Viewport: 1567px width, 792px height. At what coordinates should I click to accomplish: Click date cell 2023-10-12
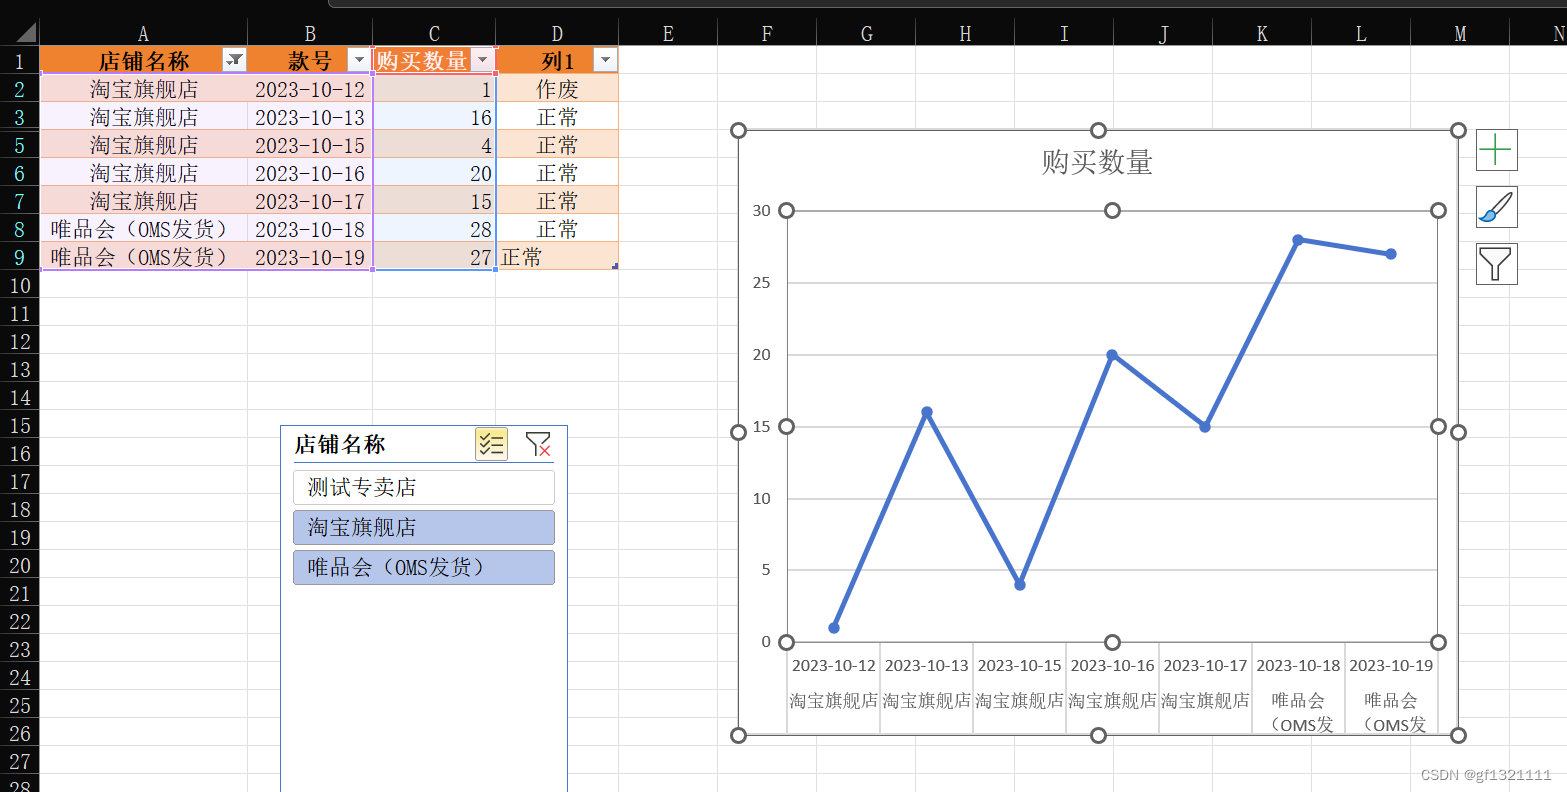point(310,89)
